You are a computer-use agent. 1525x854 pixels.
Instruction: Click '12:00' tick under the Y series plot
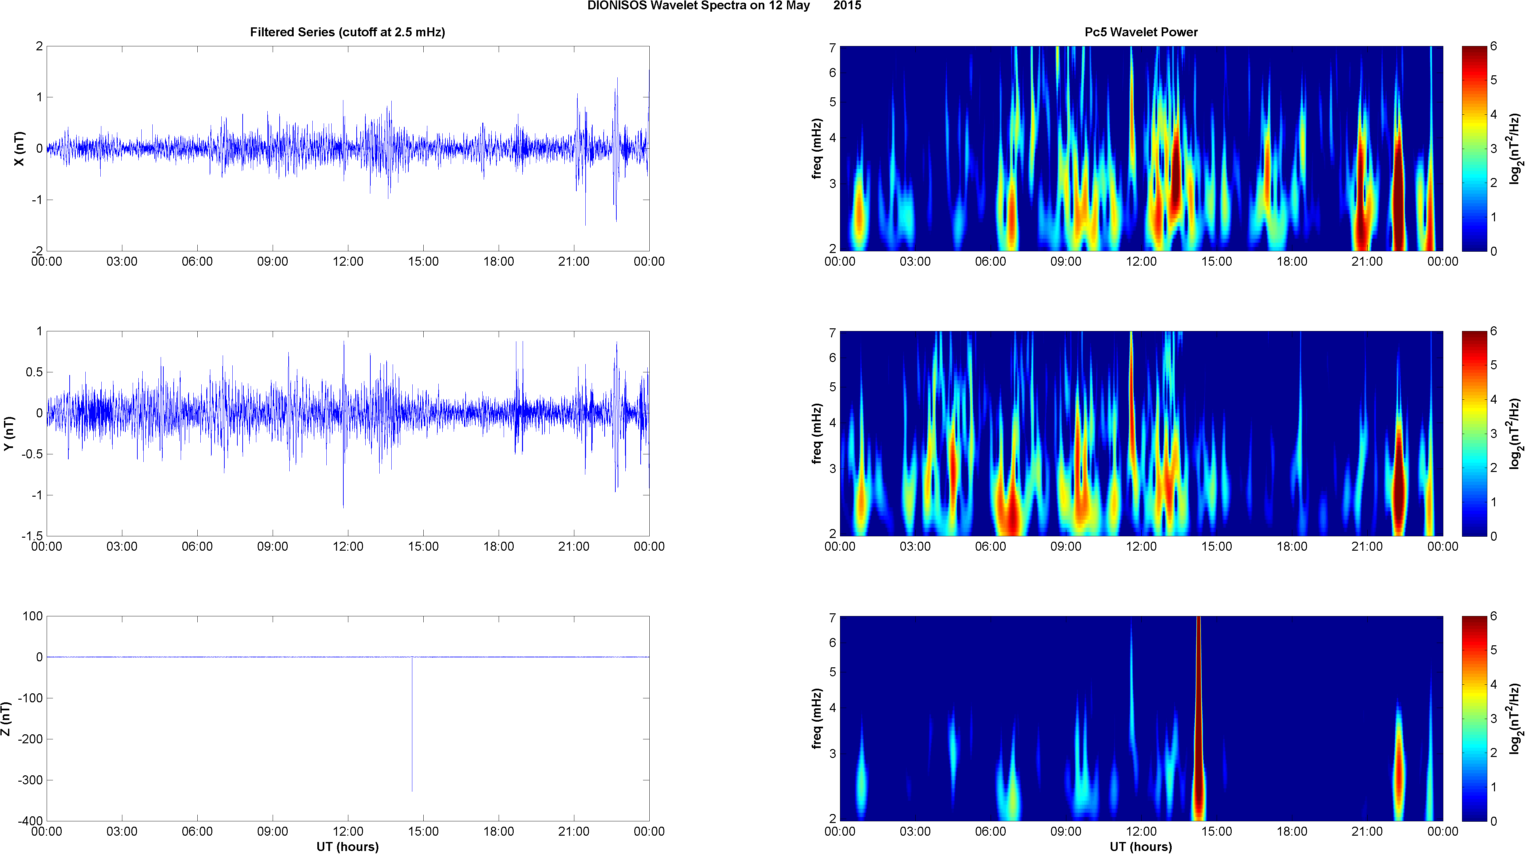pos(348,547)
